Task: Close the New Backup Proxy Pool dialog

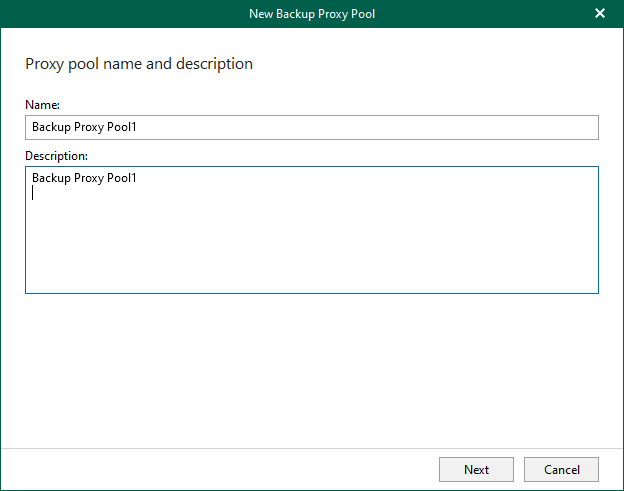Action: [x=600, y=14]
